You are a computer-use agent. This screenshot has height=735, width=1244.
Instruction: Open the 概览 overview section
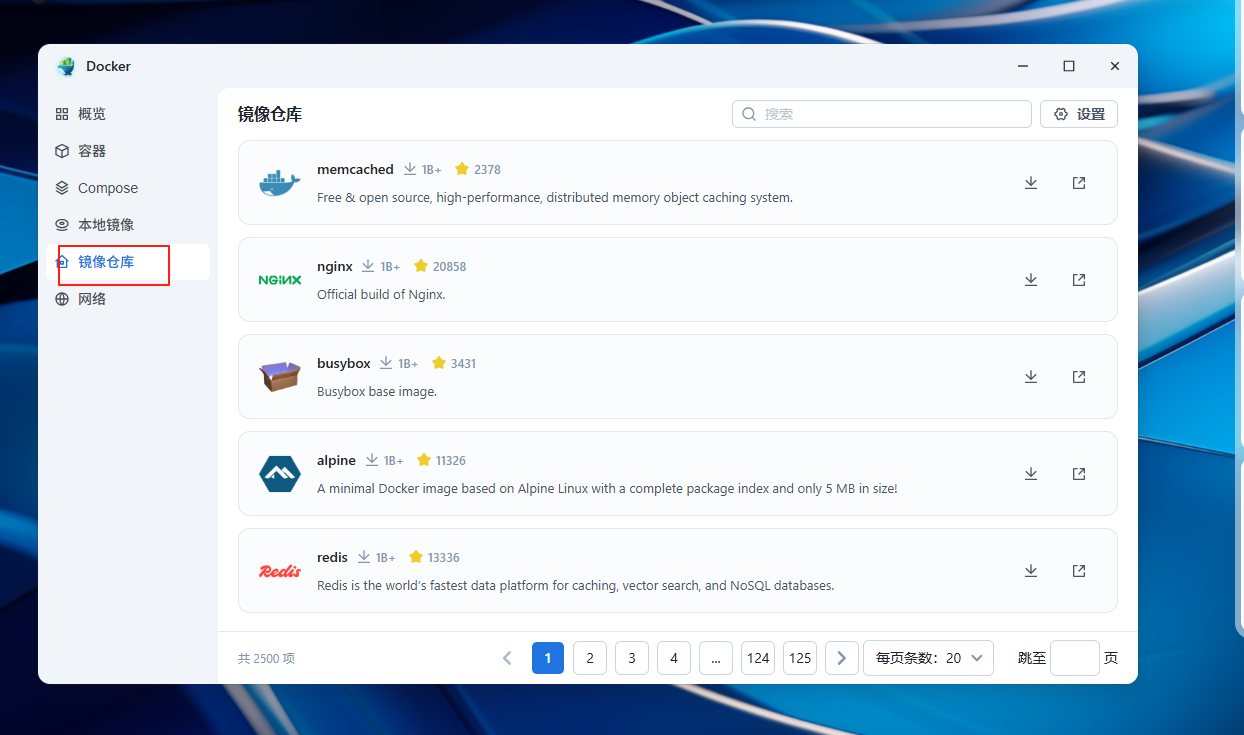point(128,114)
